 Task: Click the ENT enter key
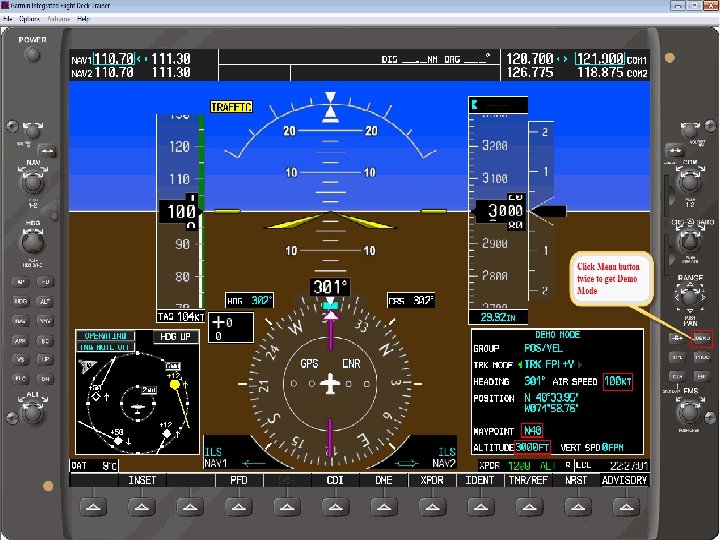click(702, 376)
